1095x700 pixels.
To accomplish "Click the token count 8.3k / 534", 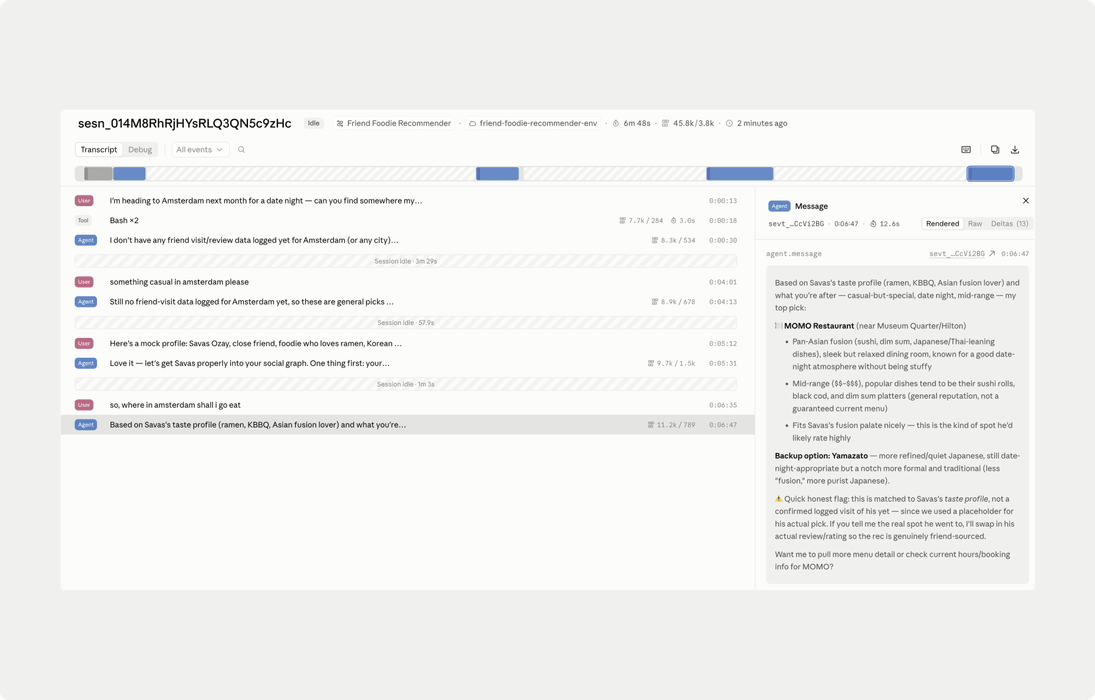I will click(x=673, y=240).
